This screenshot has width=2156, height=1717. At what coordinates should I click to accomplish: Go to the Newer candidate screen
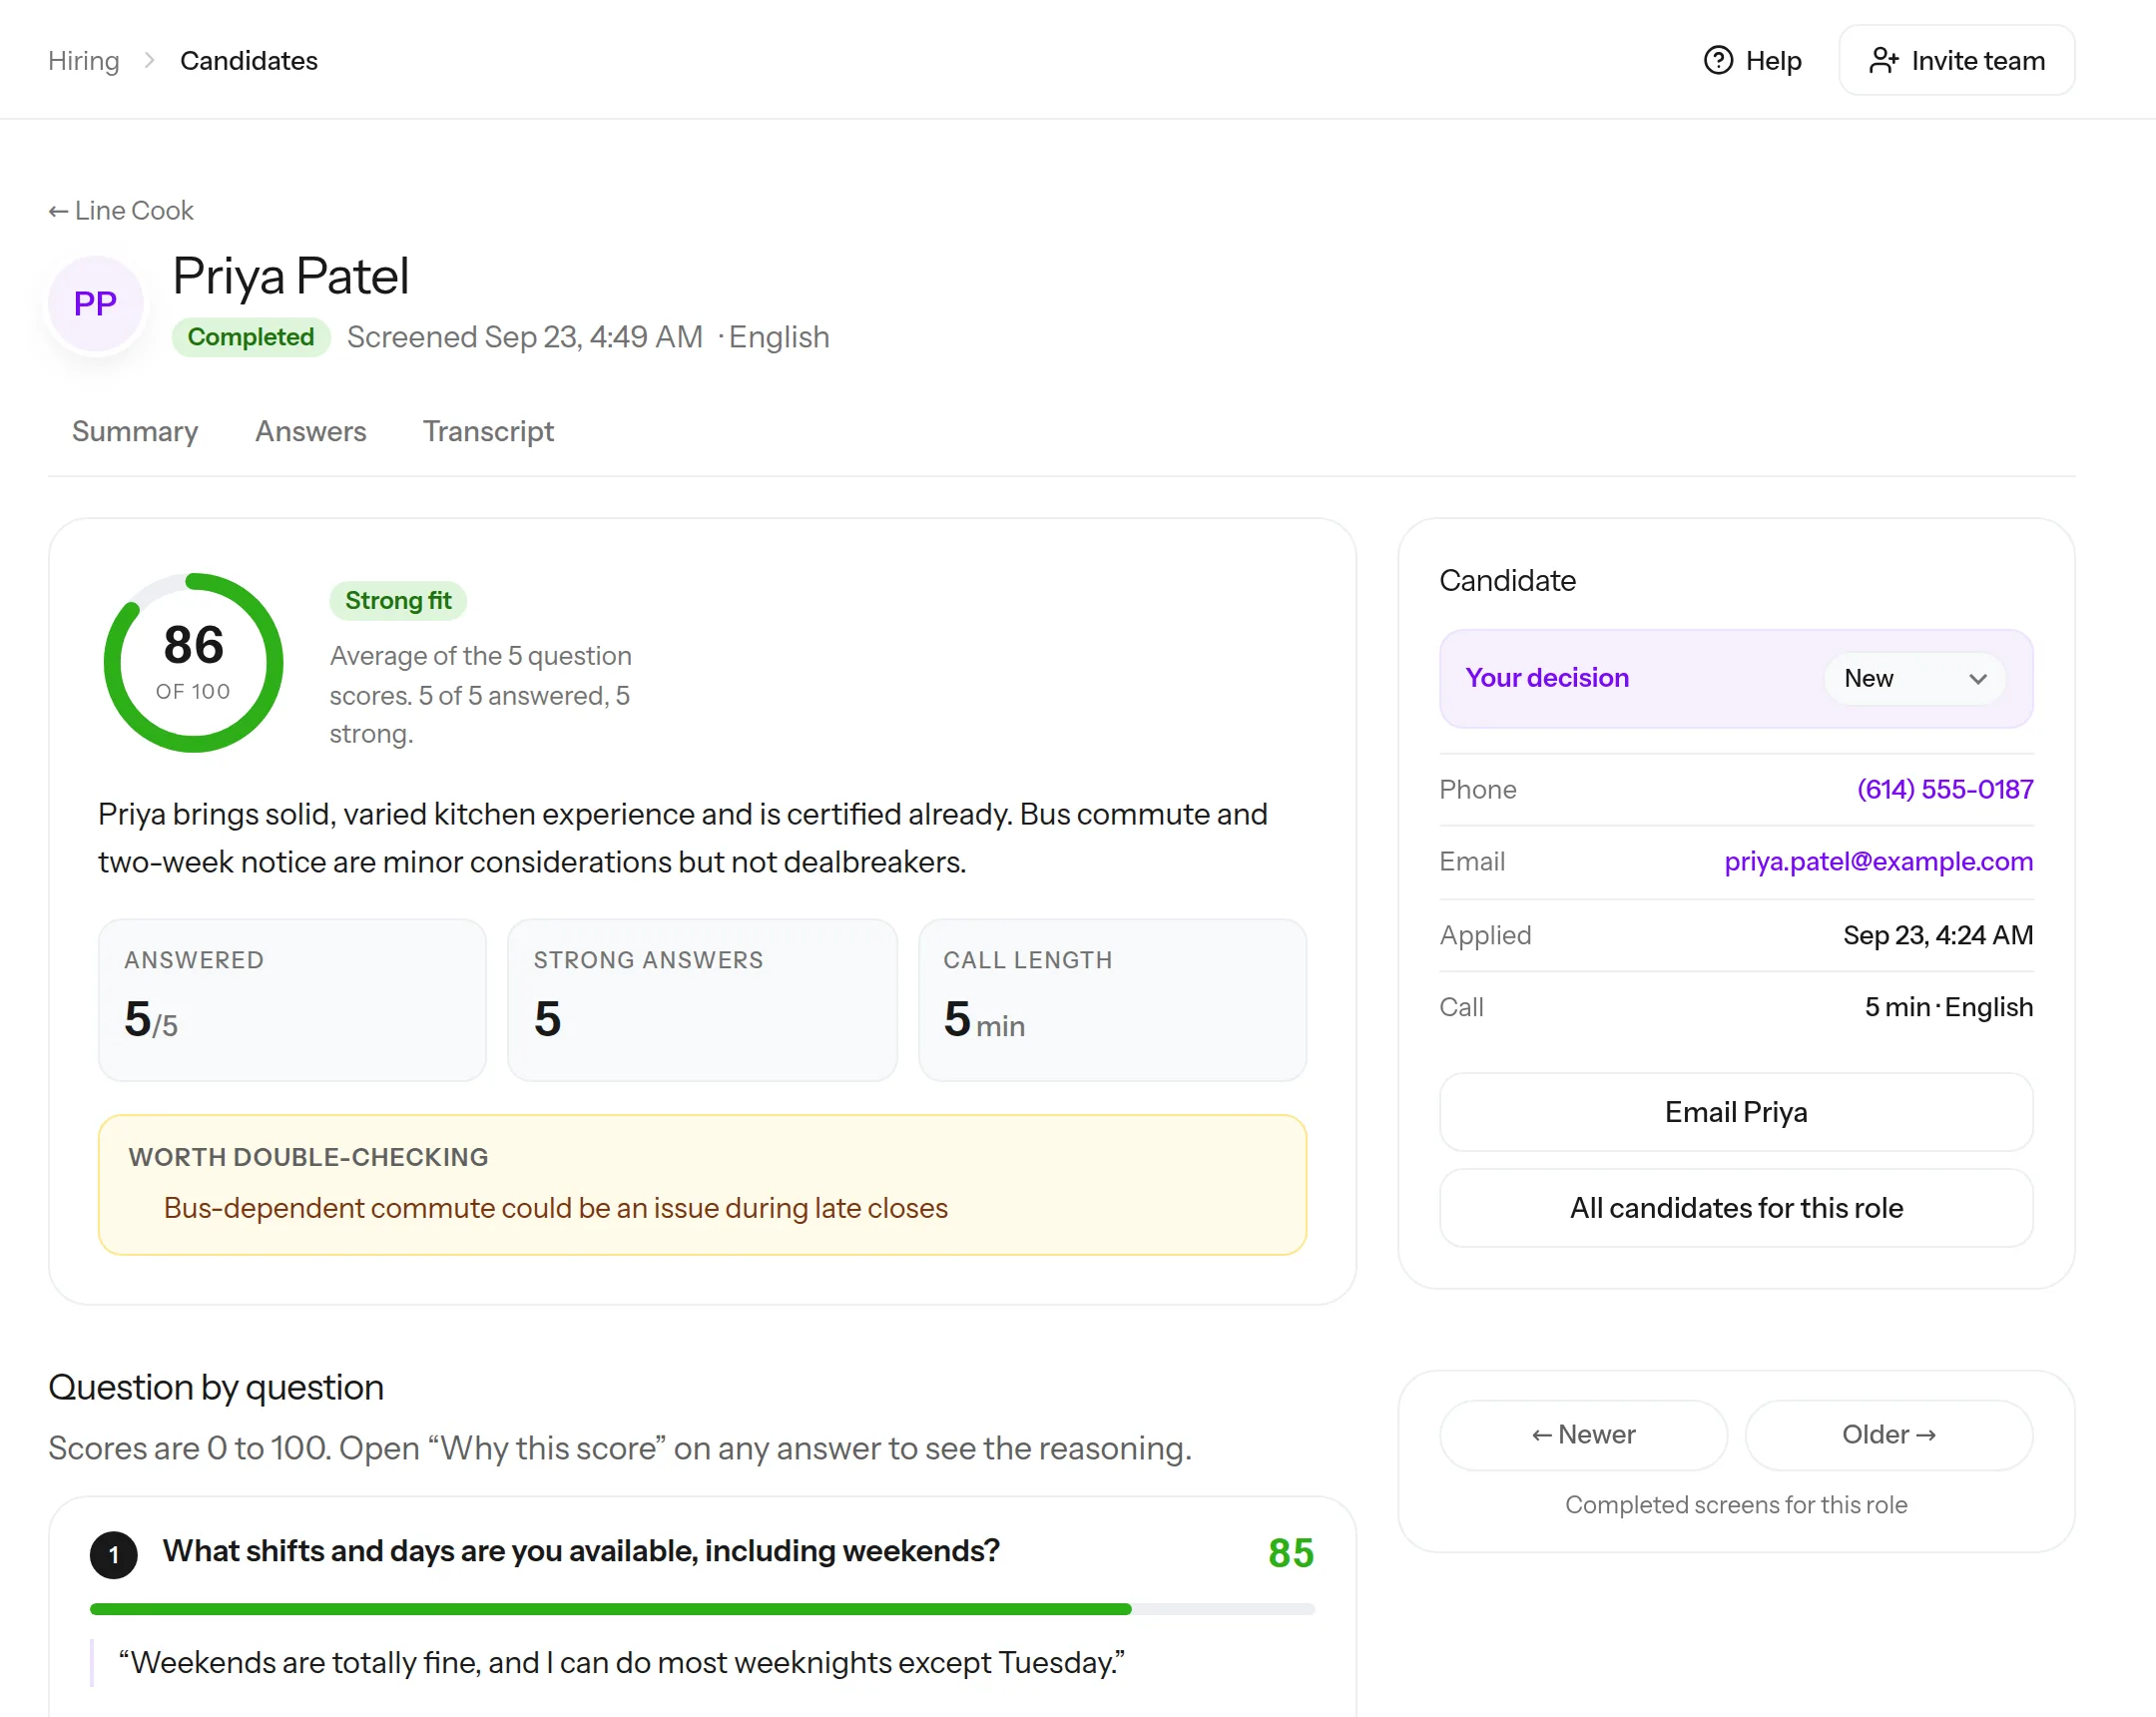(x=1583, y=1435)
